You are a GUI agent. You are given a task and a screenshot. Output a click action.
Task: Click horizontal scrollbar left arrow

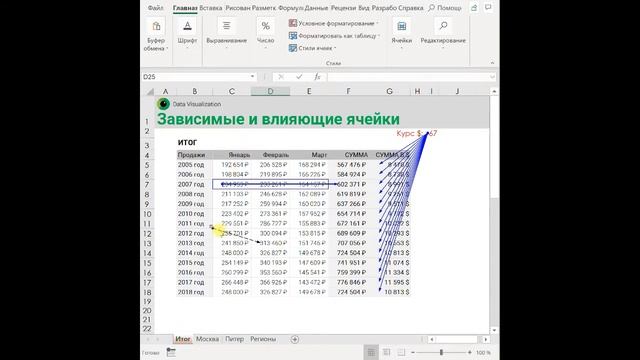tap(432, 339)
